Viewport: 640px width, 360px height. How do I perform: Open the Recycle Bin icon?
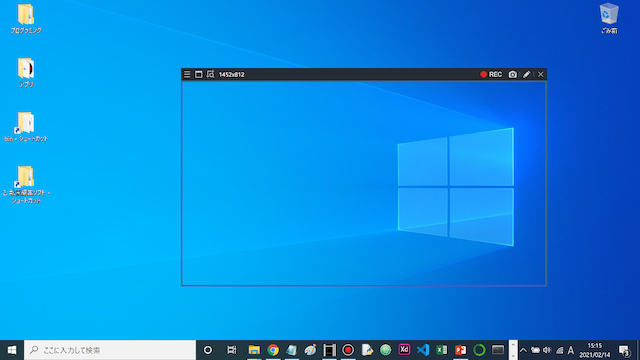point(609,18)
